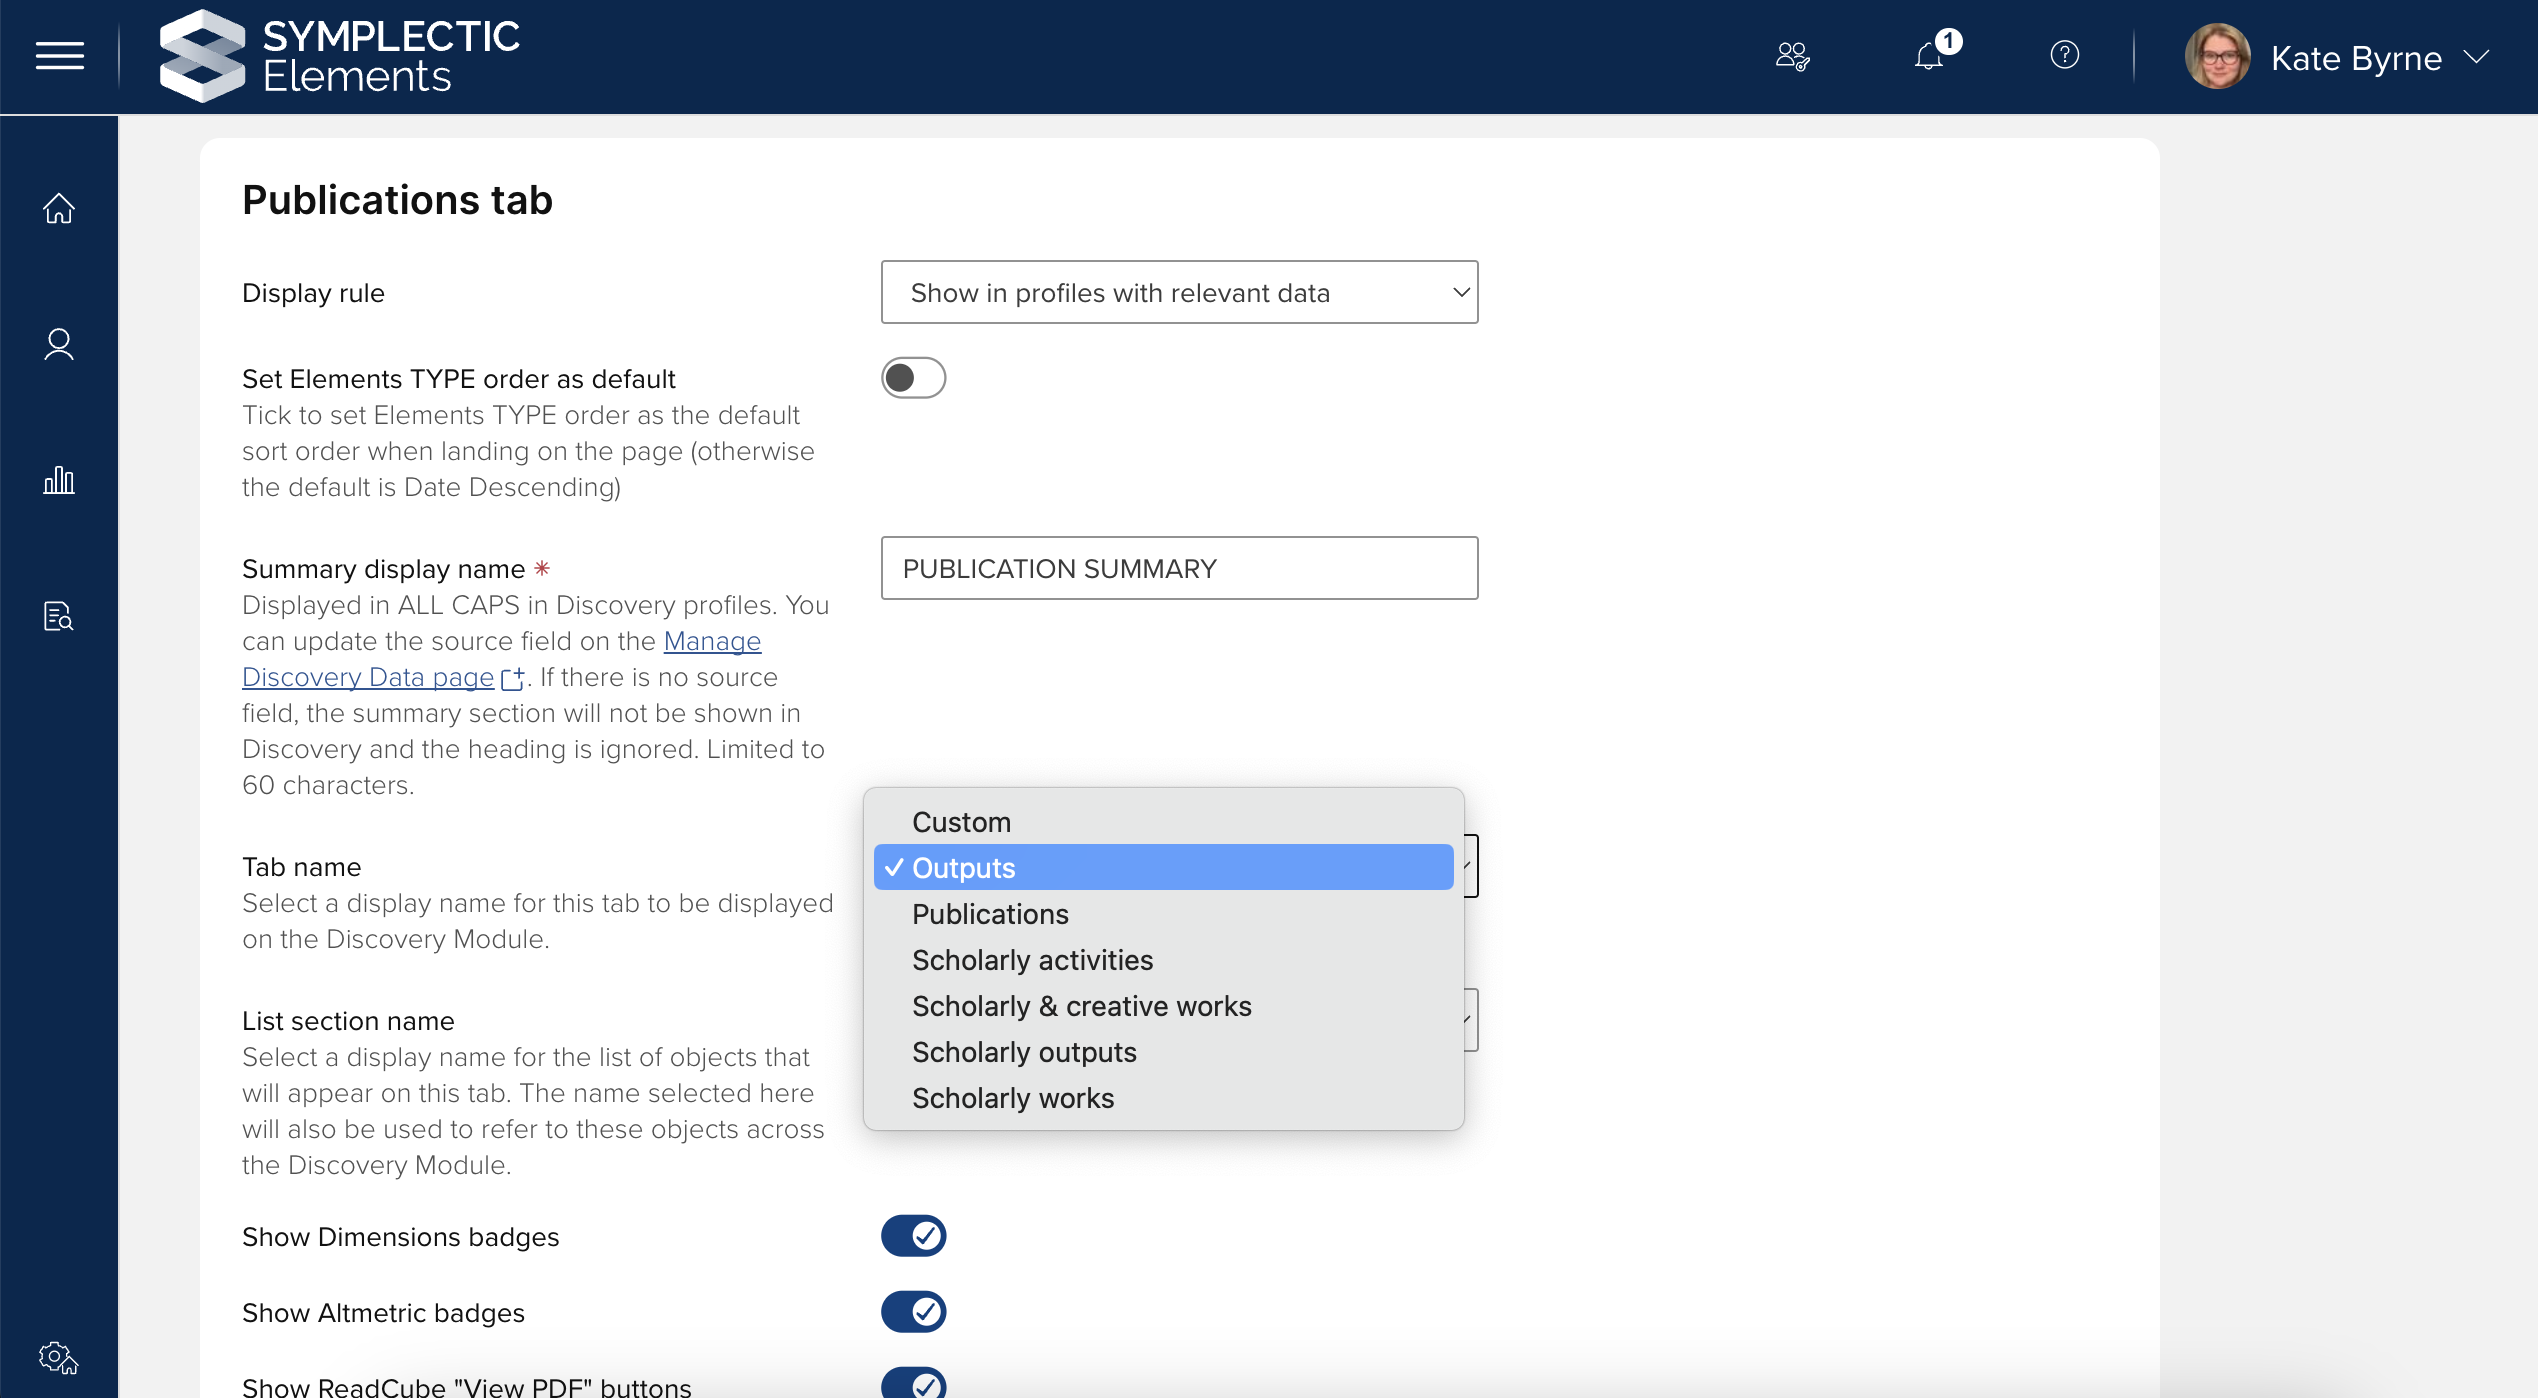2538x1398 pixels.
Task: Click the help question mark icon
Action: (x=2064, y=55)
